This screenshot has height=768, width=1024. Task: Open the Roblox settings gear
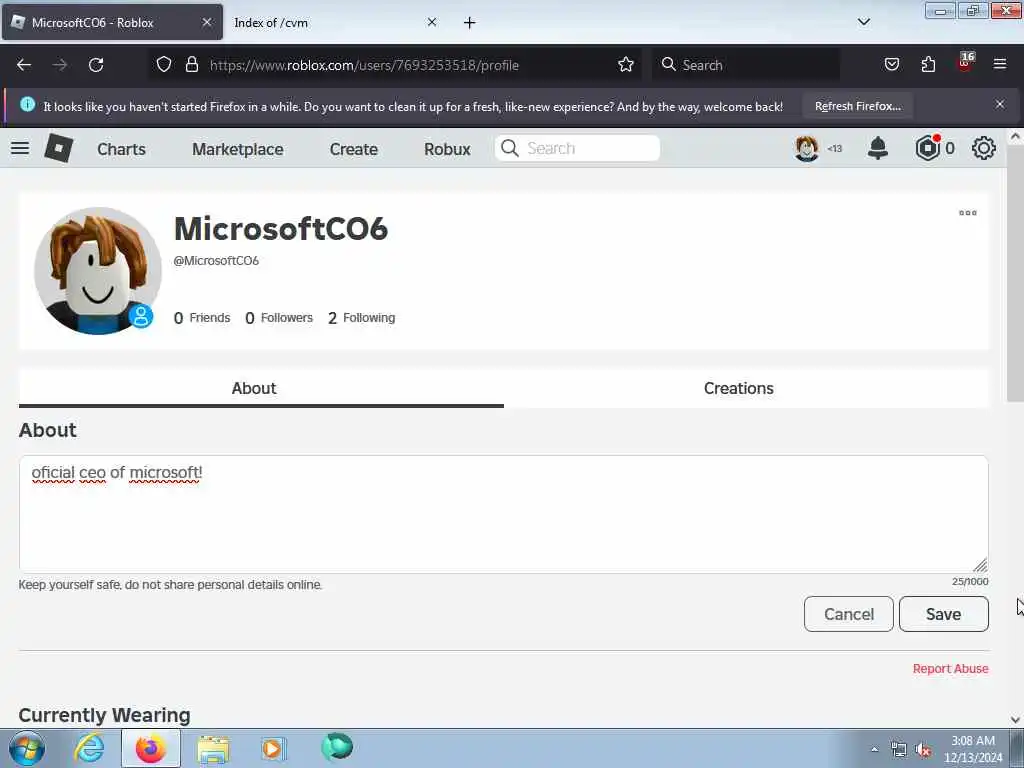pyautogui.click(x=984, y=148)
